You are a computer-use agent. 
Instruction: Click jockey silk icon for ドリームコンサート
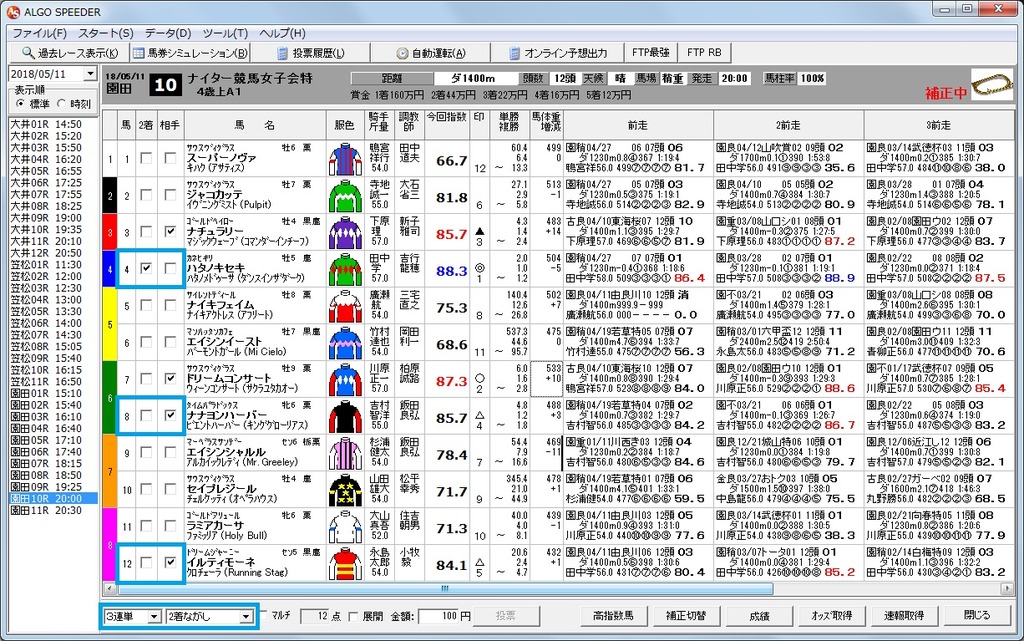(x=345, y=381)
